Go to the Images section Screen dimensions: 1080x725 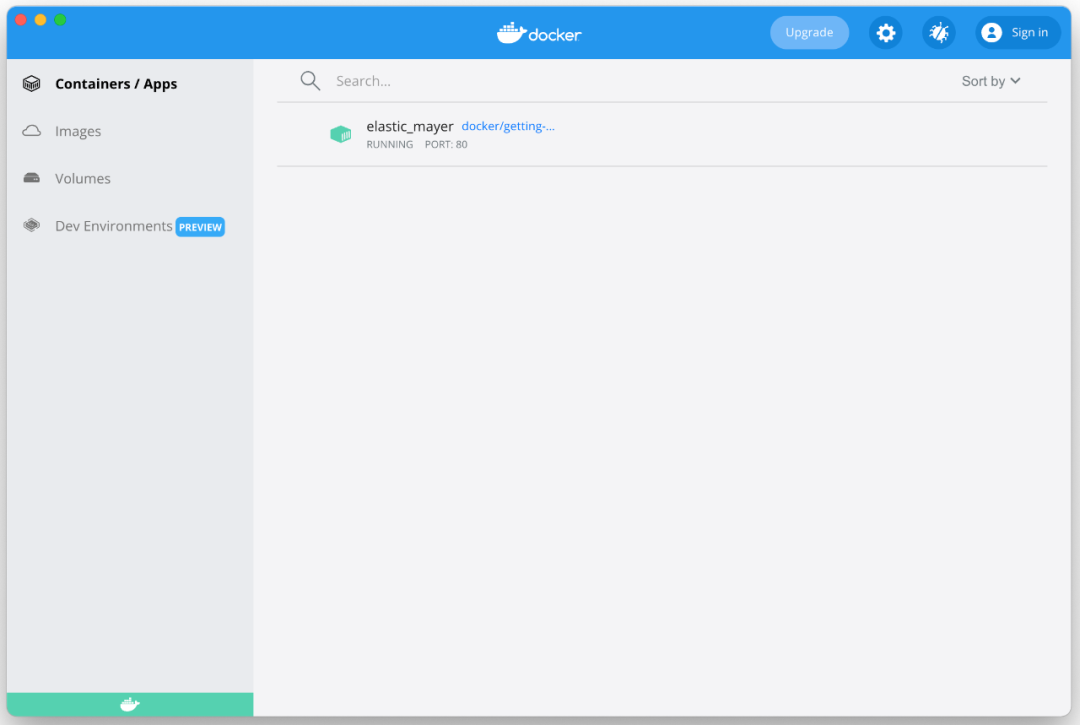(x=78, y=131)
